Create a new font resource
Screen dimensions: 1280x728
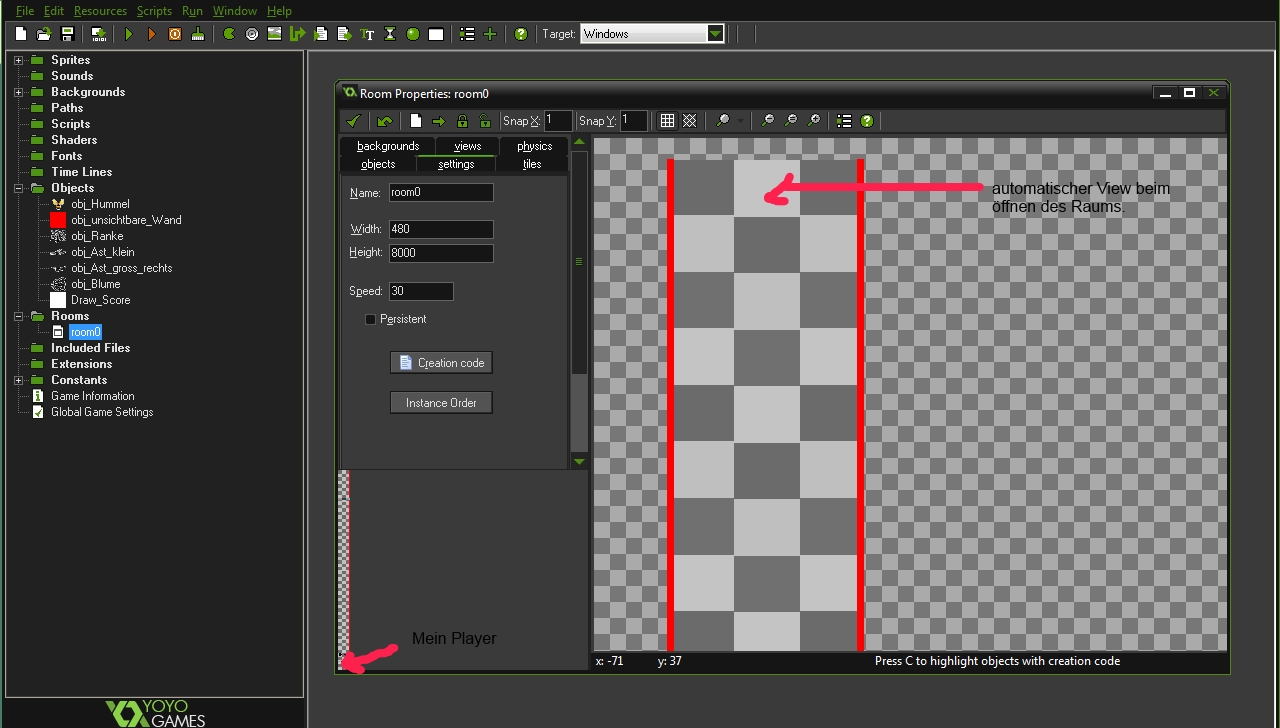pos(367,34)
